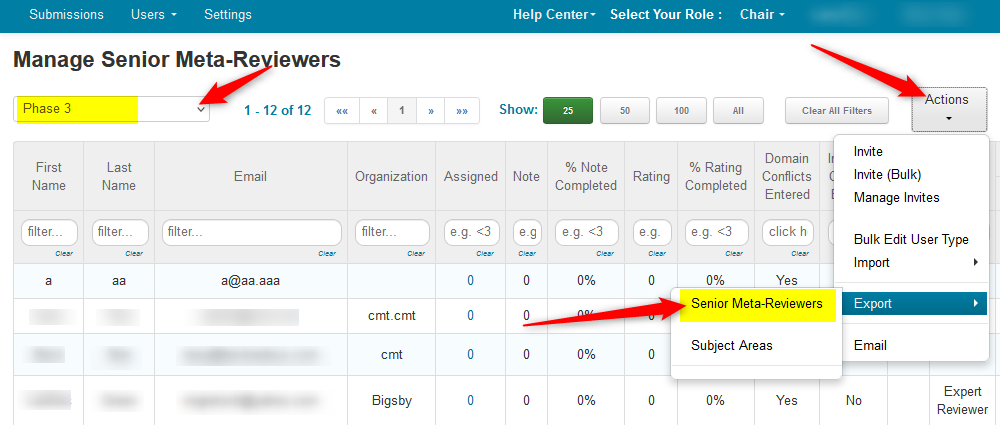Show 25 rows per page
Image resolution: width=1000 pixels, height=425 pixels.
pyautogui.click(x=567, y=111)
